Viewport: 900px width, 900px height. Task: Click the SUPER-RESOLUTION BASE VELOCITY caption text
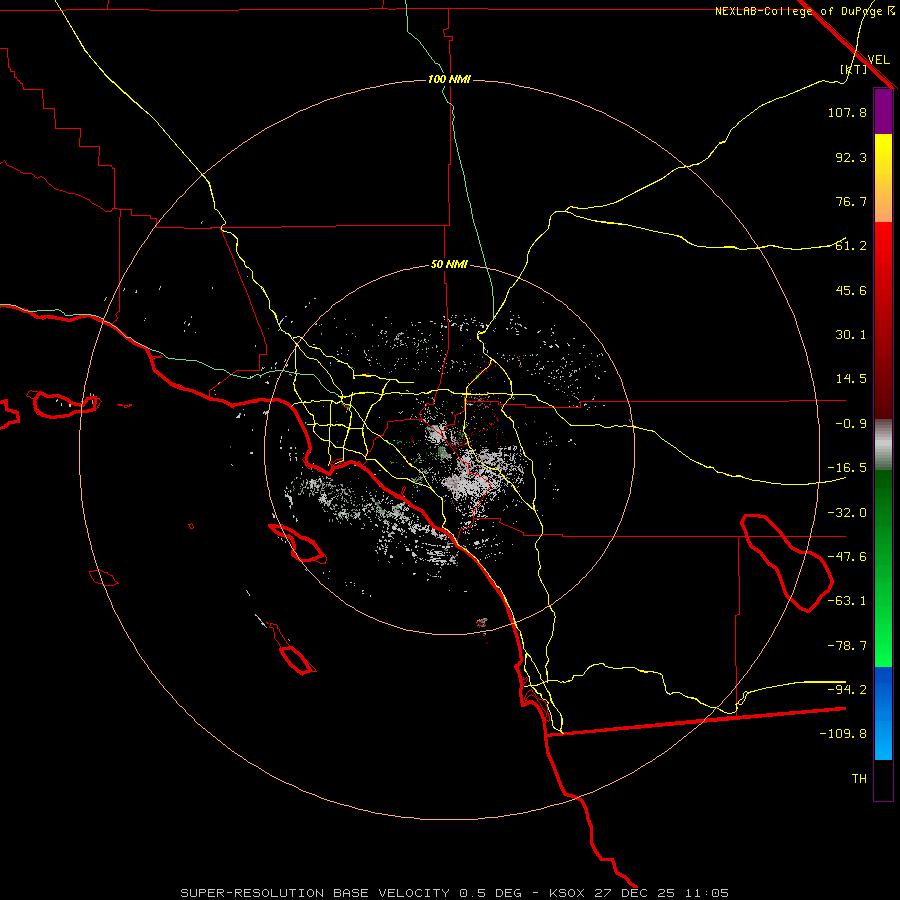[x=315, y=893]
